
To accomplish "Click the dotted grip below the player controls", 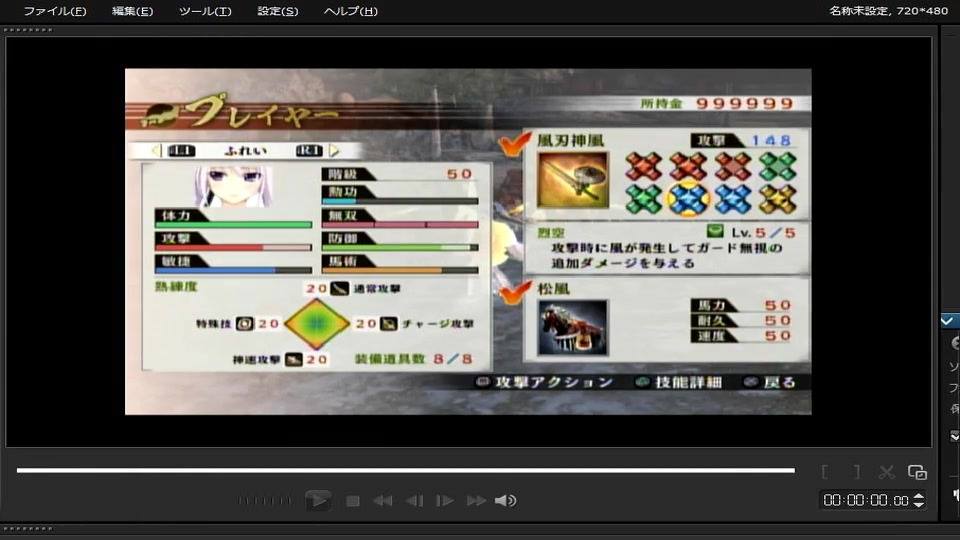I will pyautogui.click(x=28, y=528).
